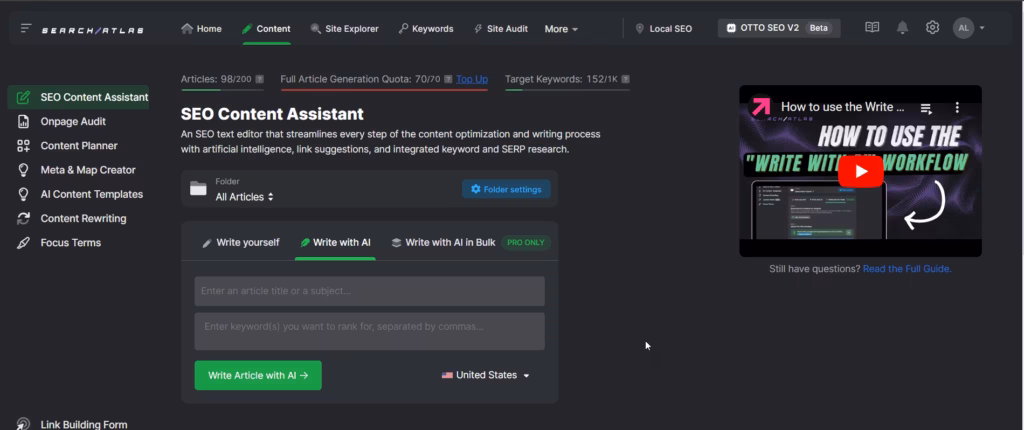Open the notifications bell icon

pos(902,28)
